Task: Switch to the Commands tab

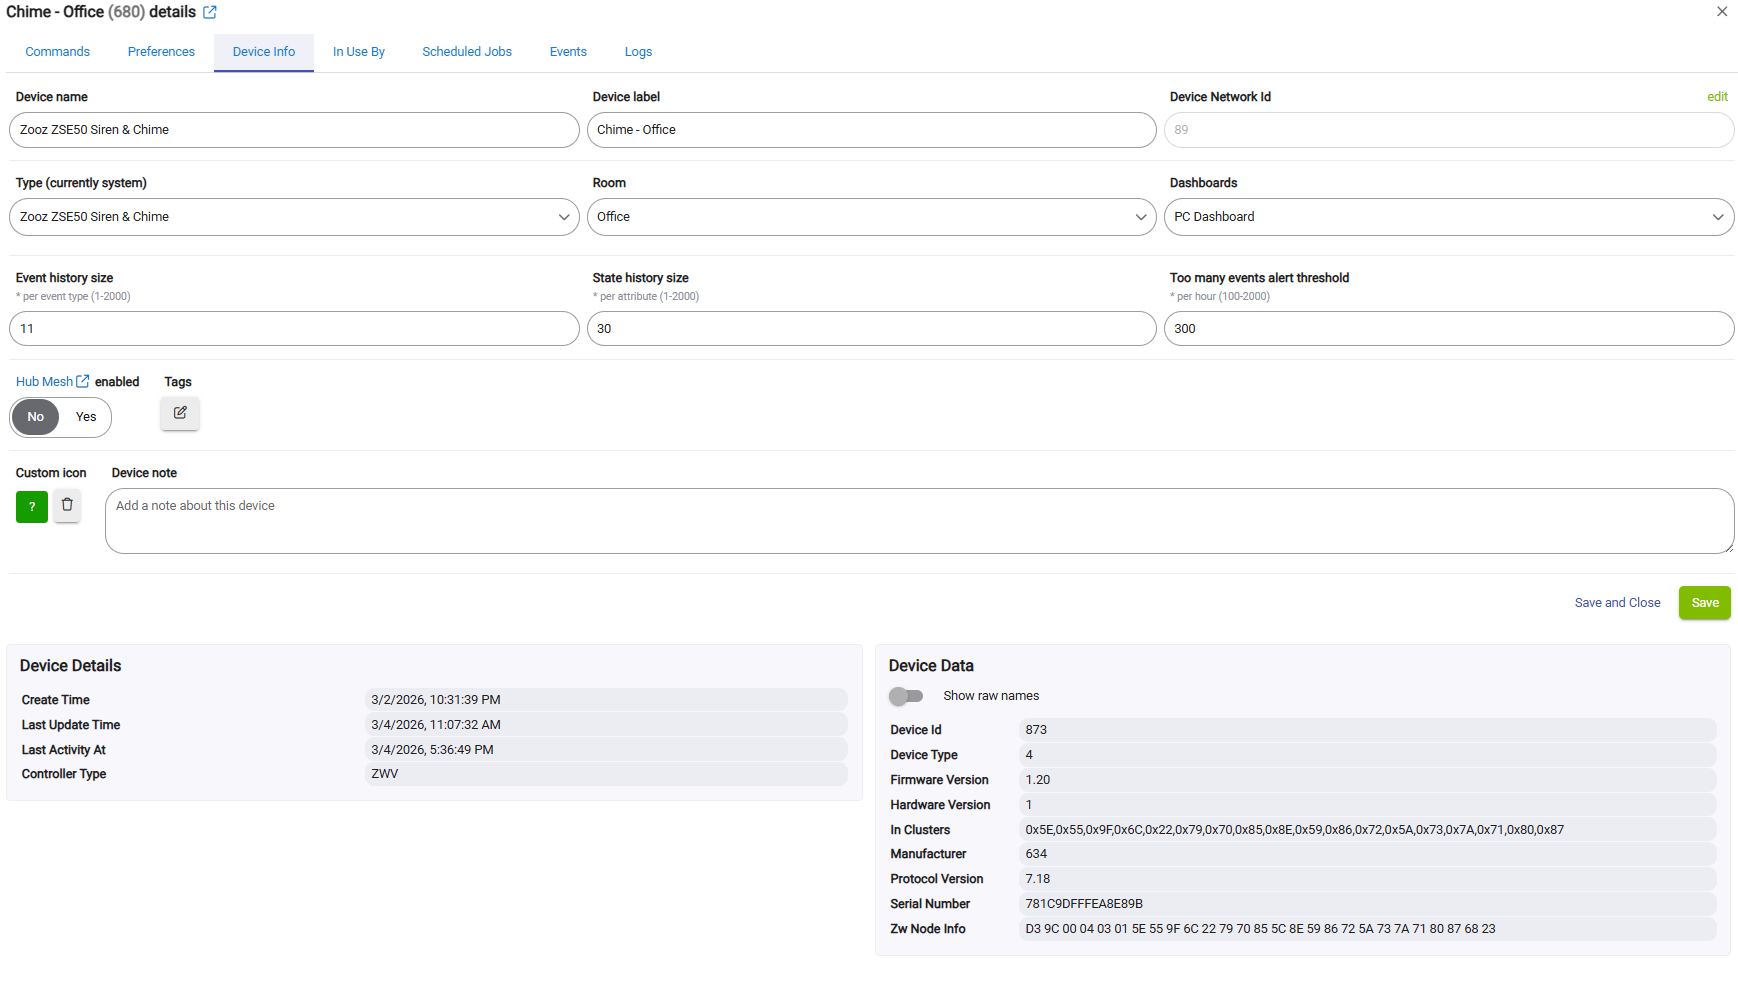Action: 57,52
